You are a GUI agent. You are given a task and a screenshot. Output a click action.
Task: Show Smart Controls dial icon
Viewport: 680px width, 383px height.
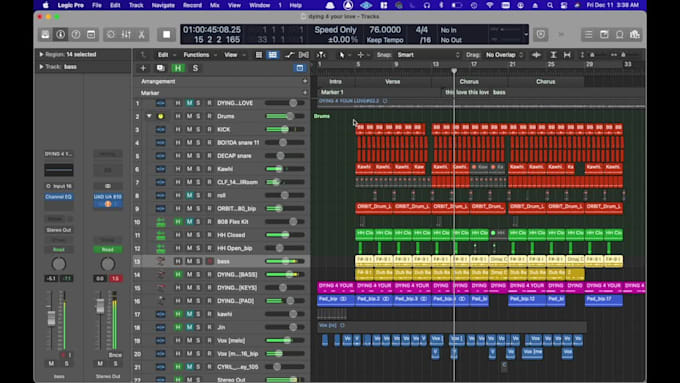click(111, 35)
